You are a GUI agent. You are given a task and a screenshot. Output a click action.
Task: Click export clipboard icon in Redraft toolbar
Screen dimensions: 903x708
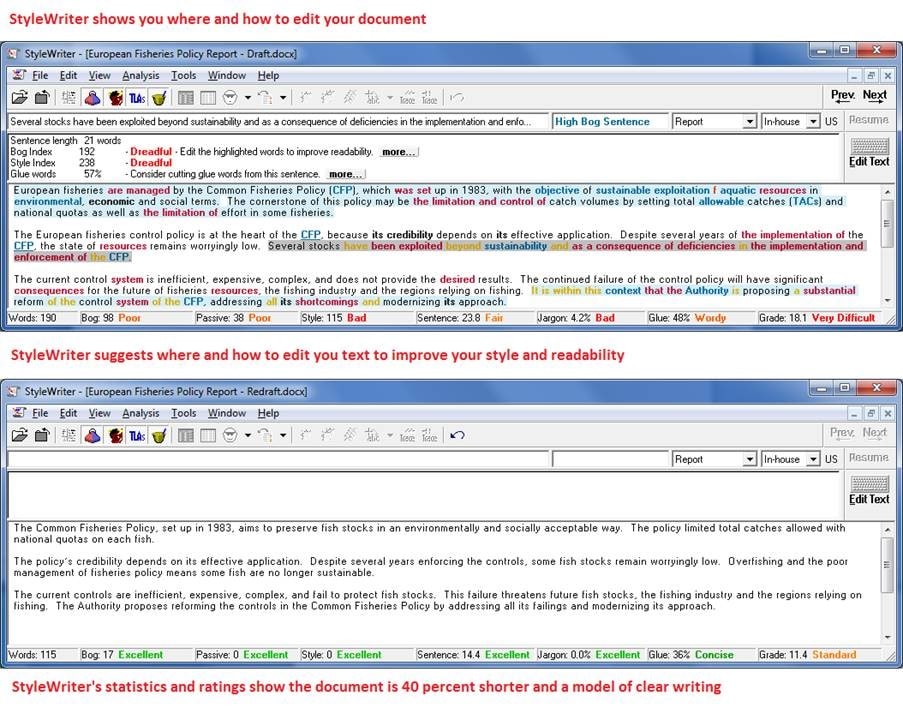[42, 436]
